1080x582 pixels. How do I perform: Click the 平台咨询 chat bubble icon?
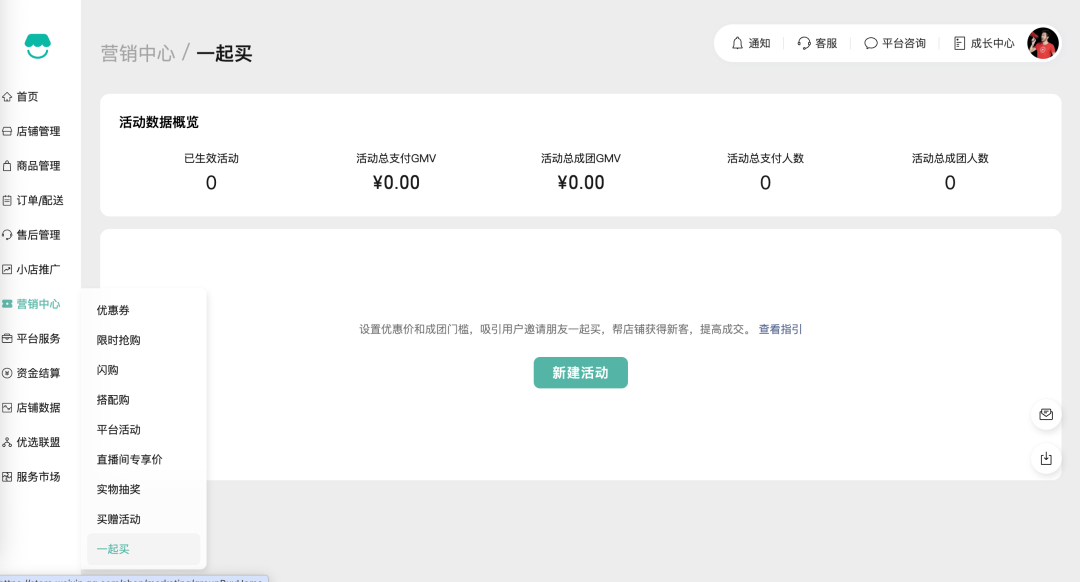point(870,43)
